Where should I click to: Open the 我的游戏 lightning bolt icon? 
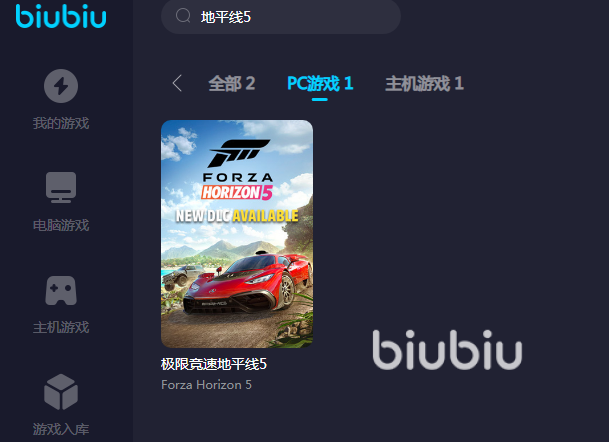pyautogui.click(x=61, y=86)
